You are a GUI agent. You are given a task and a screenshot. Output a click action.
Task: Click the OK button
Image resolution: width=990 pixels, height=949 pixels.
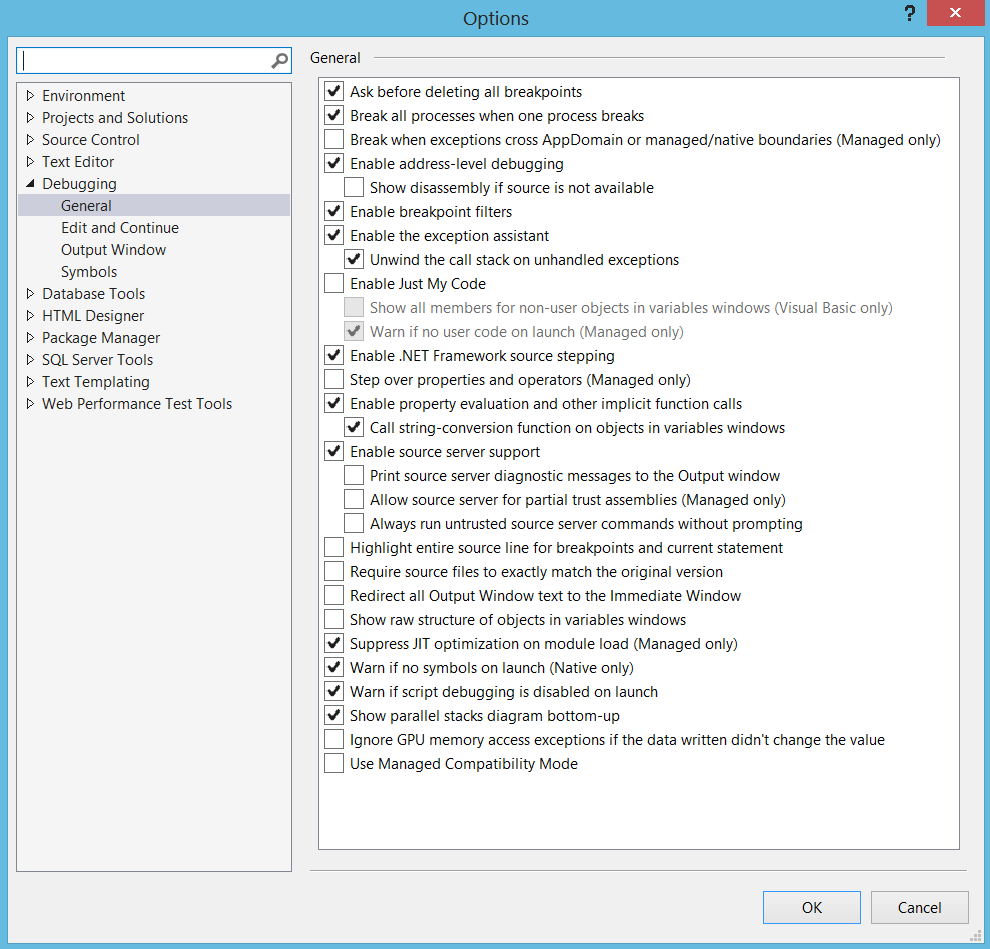point(811,907)
